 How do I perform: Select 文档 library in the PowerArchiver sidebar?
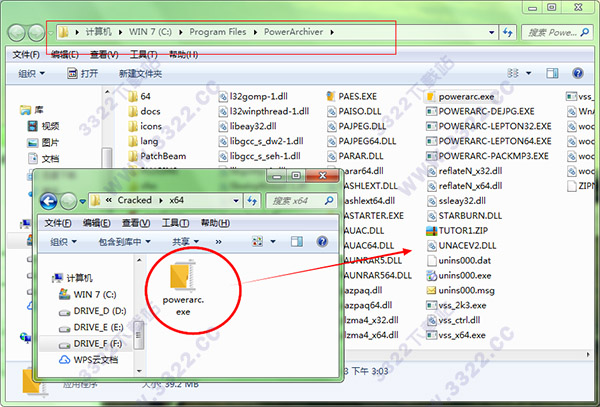pos(43,158)
